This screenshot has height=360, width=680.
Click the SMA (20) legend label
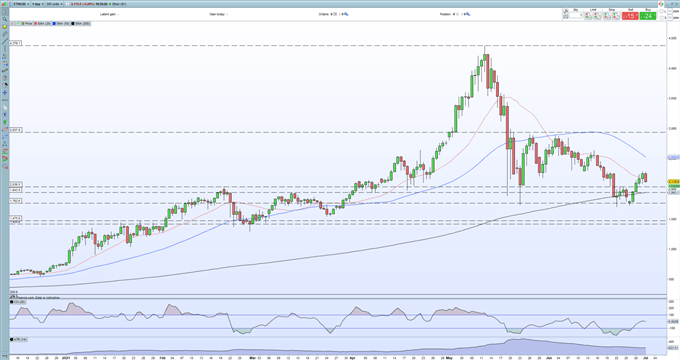(x=44, y=23)
